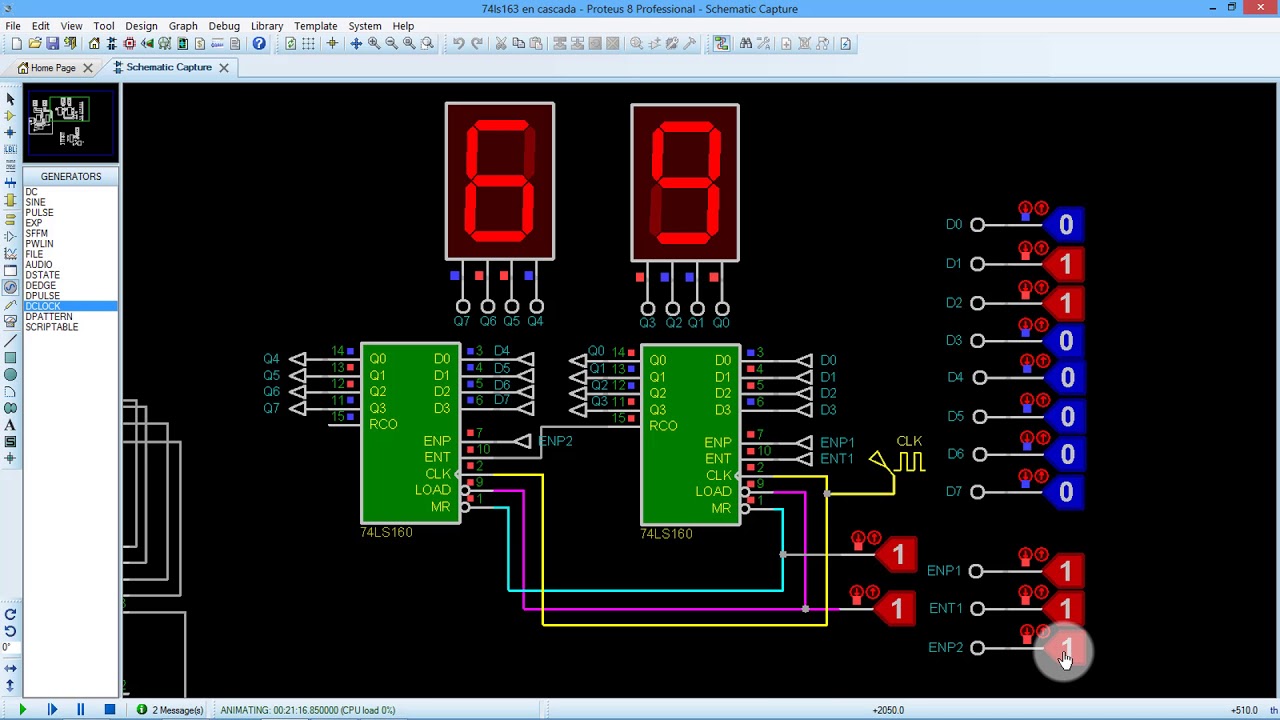Image resolution: width=1280 pixels, height=720 pixels.
Task: Stop the simulation
Action: pos(110,710)
